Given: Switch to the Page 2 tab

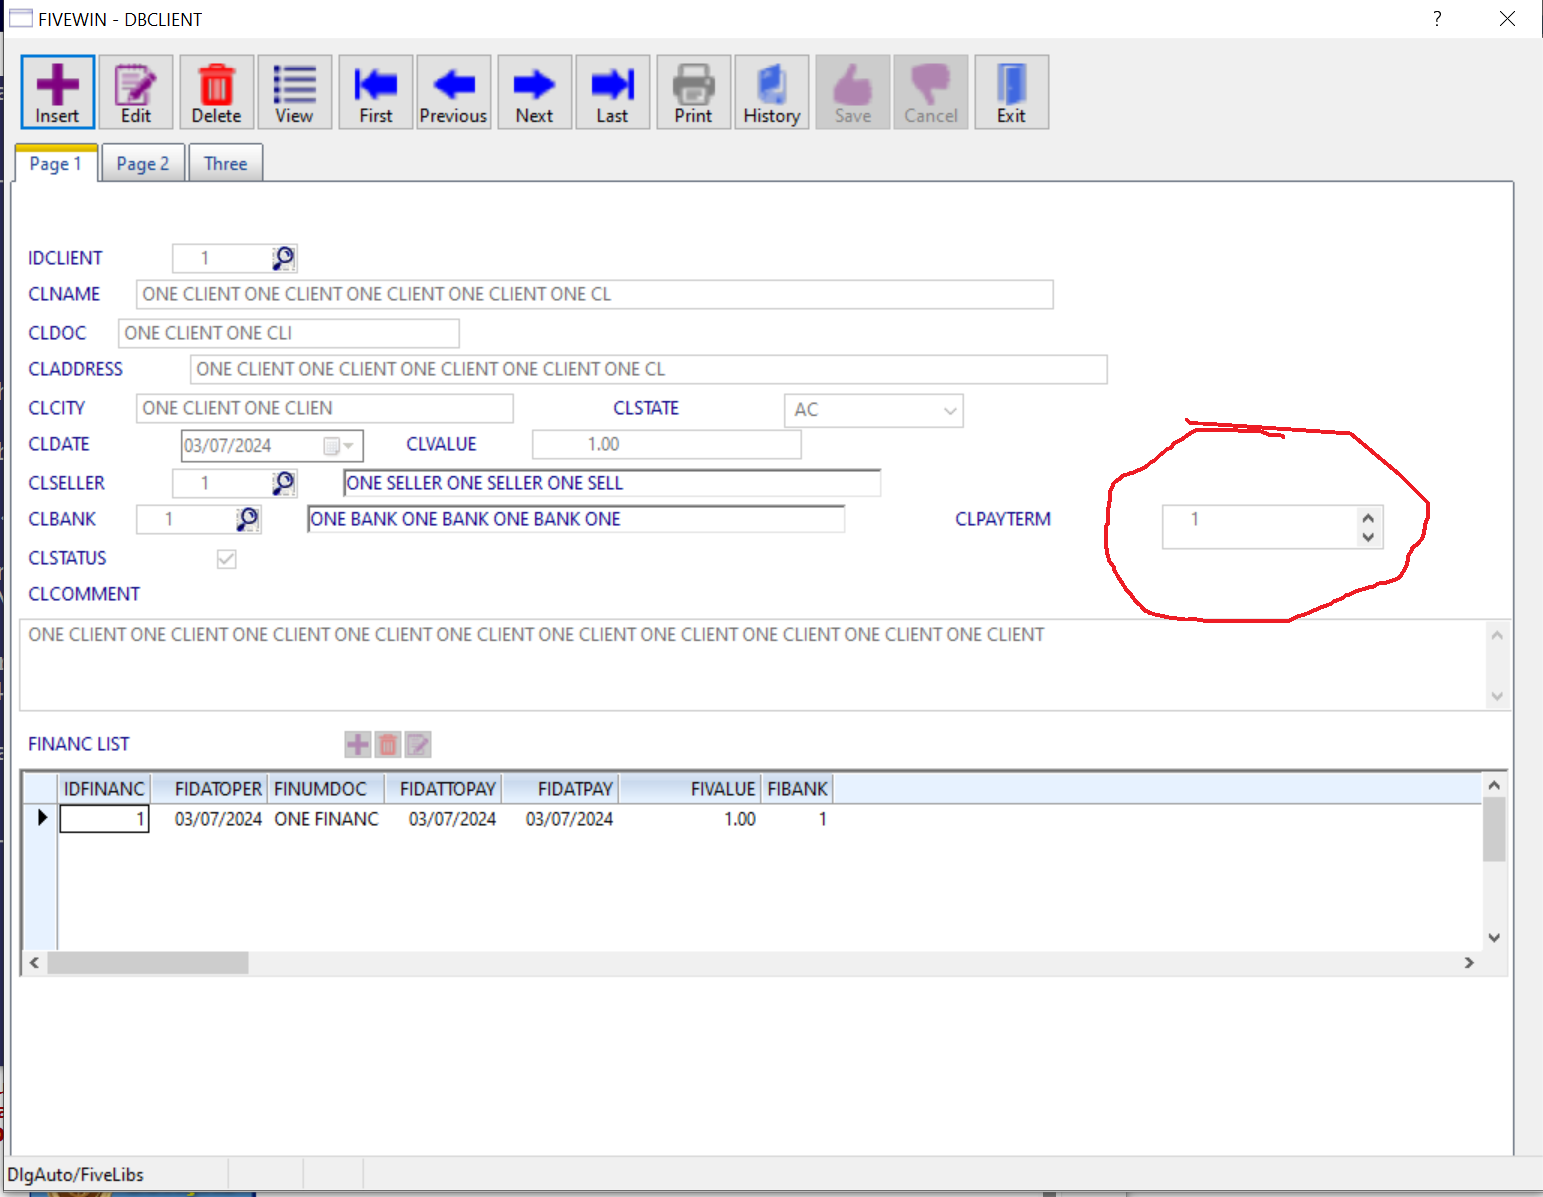Looking at the screenshot, I should pyautogui.click(x=143, y=164).
